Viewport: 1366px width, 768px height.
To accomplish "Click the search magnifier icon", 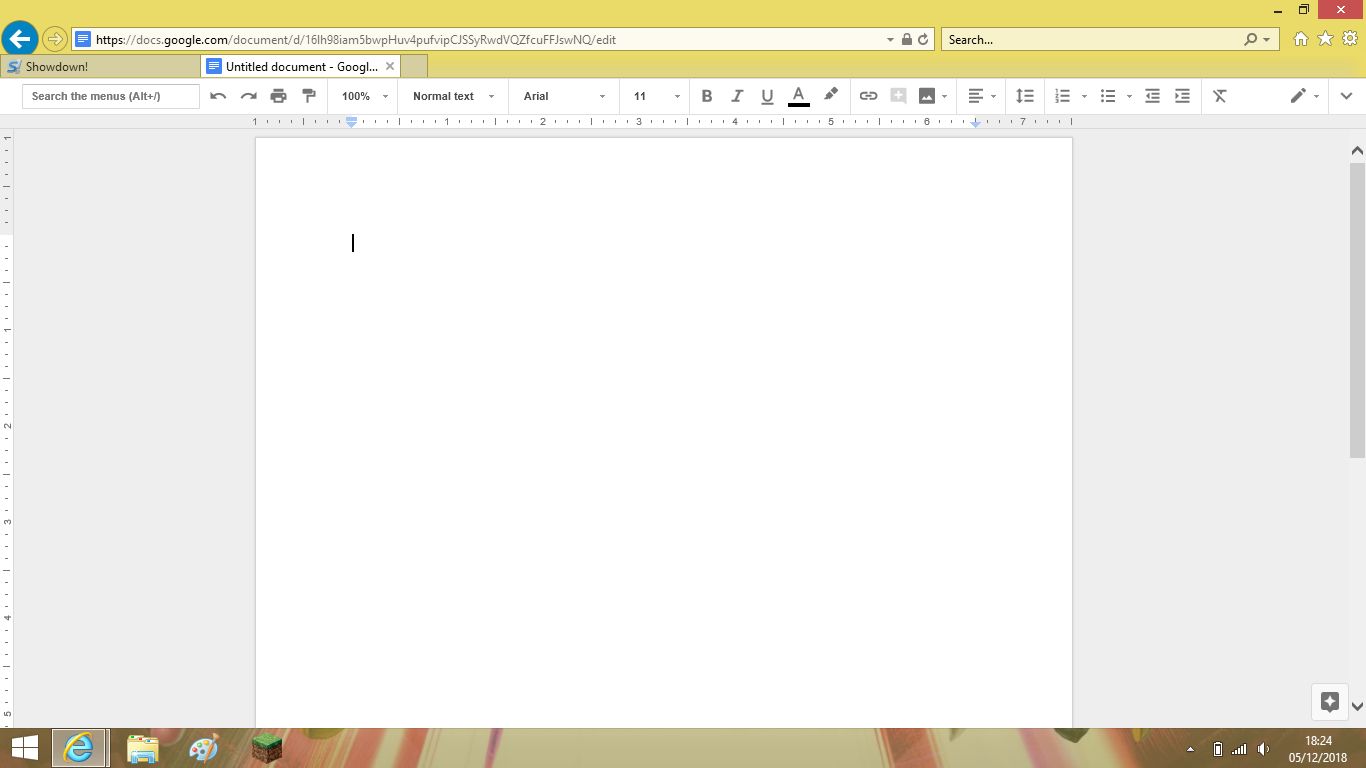I will (x=1250, y=40).
